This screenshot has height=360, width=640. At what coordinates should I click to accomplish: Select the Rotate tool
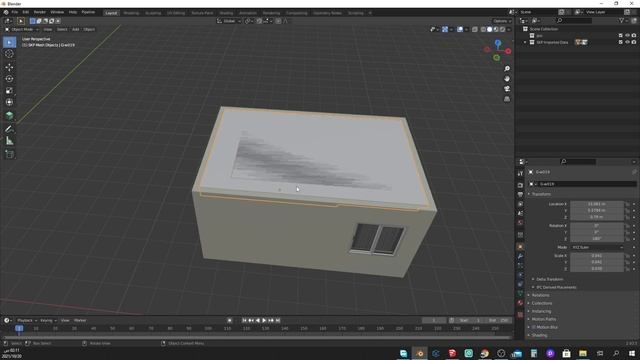pyautogui.click(x=9, y=79)
